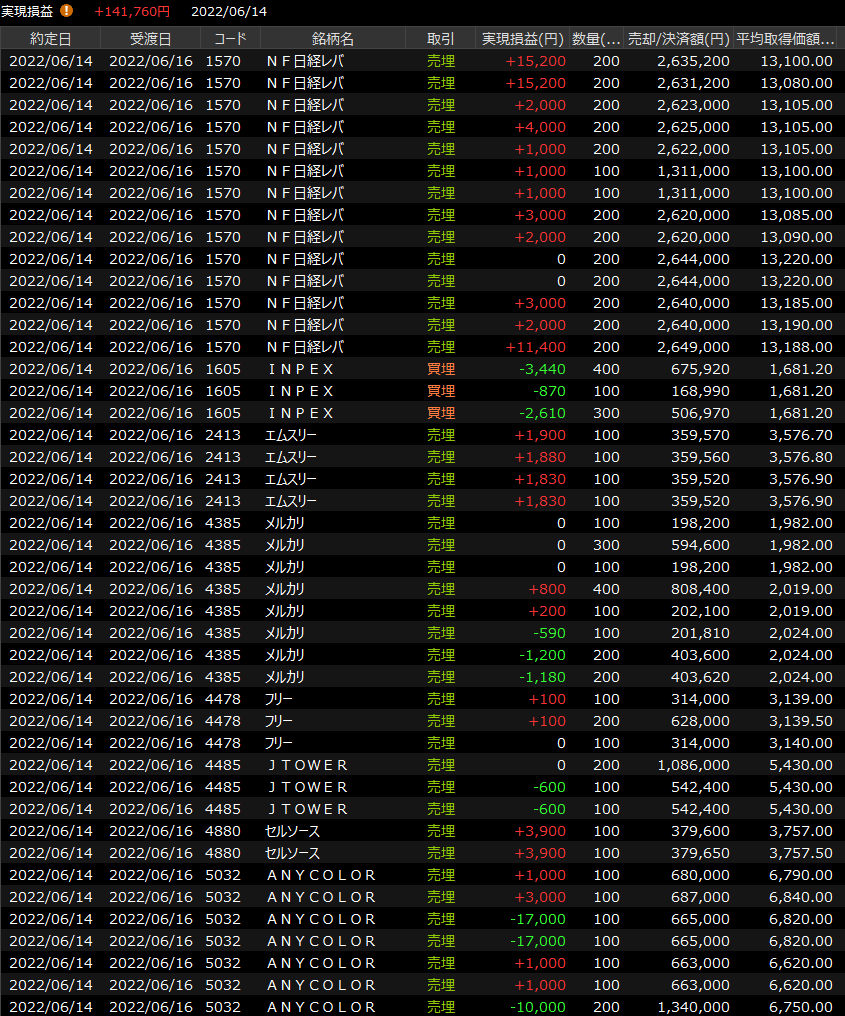845x1016 pixels.
Task: Select the NF日経レバ row with +11,400 profit
Action: (x=420, y=347)
